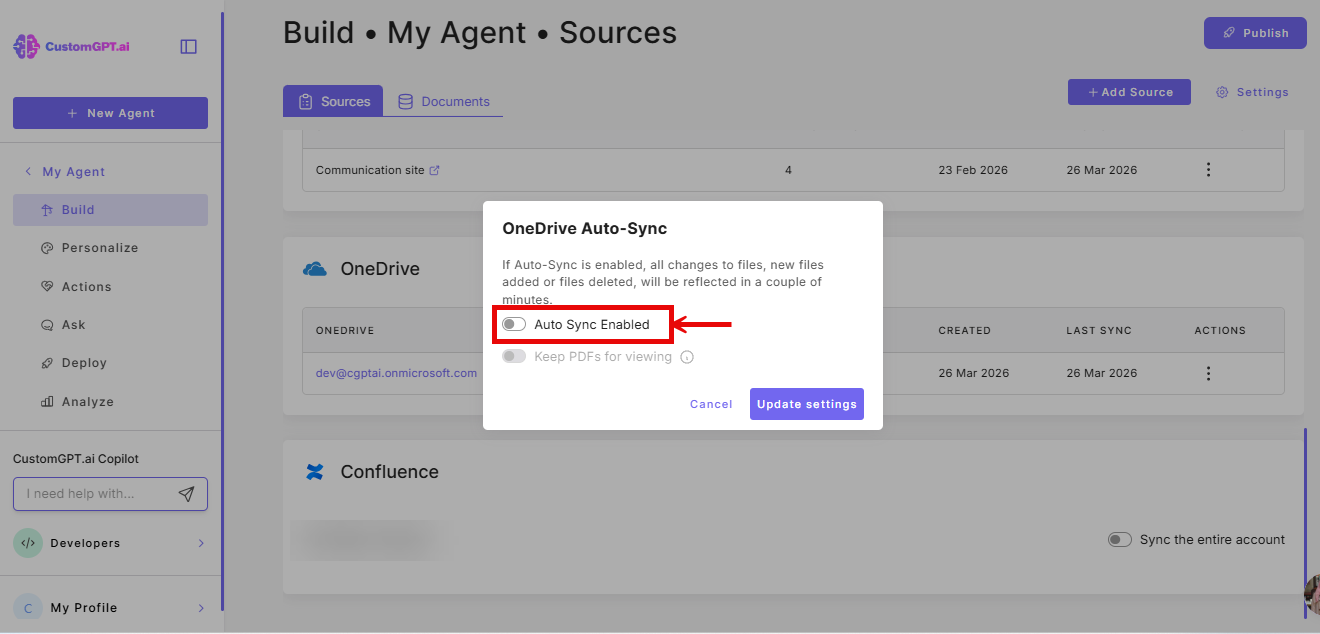The width and height of the screenshot is (1320, 634).
Task: Cancel the OneDrive Auto-Sync dialog
Action: [711, 404]
